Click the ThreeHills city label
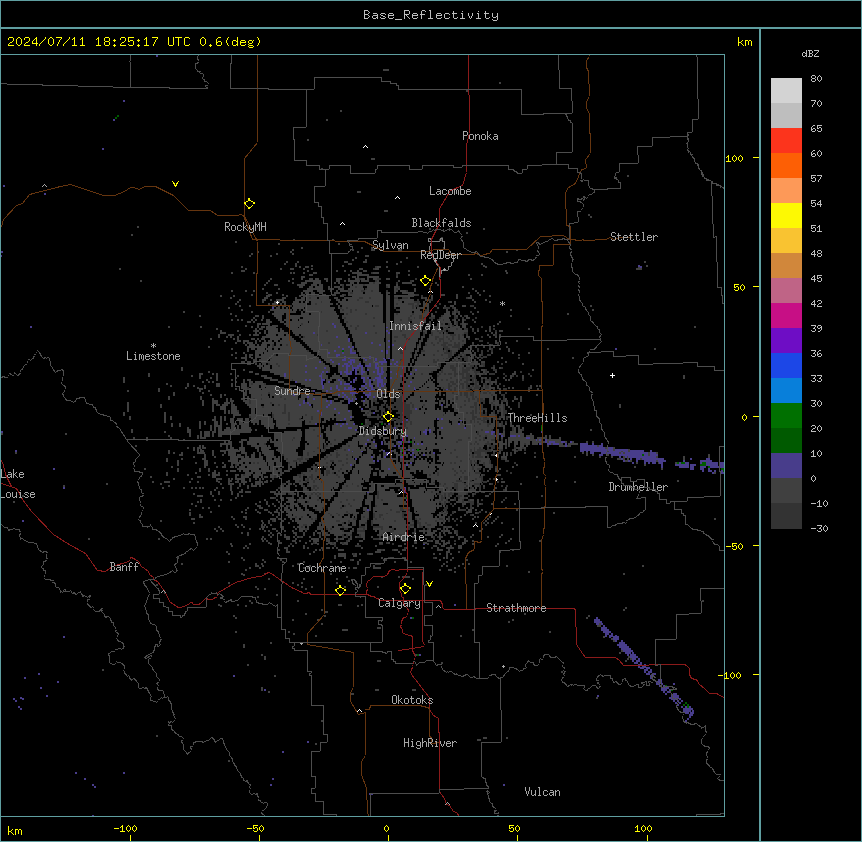This screenshot has height=842, width=862. click(x=537, y=418)
